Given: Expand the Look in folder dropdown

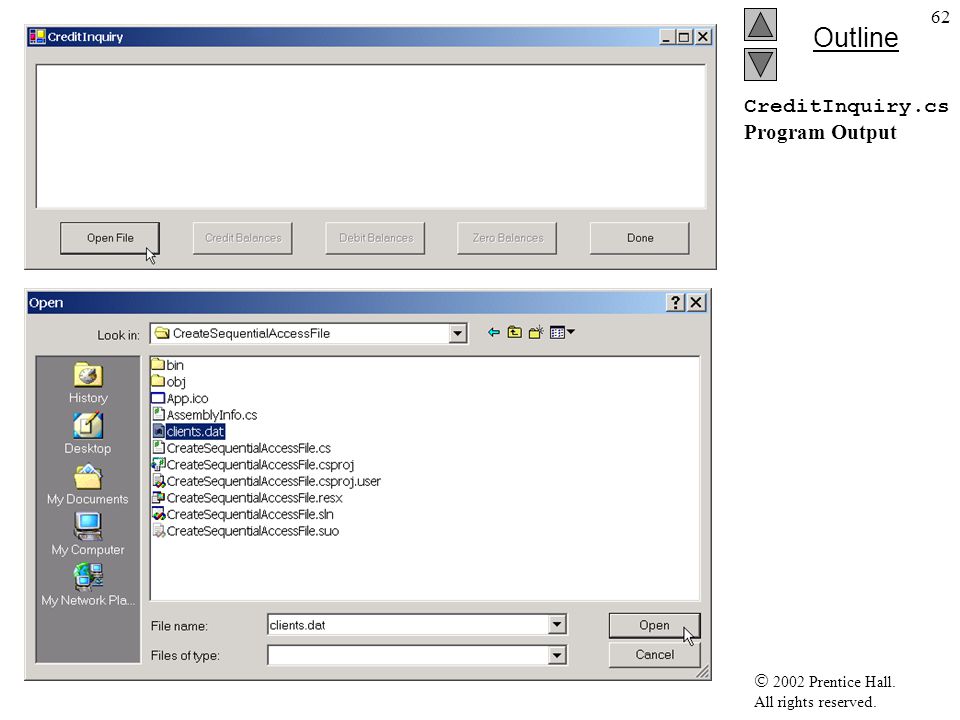Looking at the screenshot, I should click(457, 334).
